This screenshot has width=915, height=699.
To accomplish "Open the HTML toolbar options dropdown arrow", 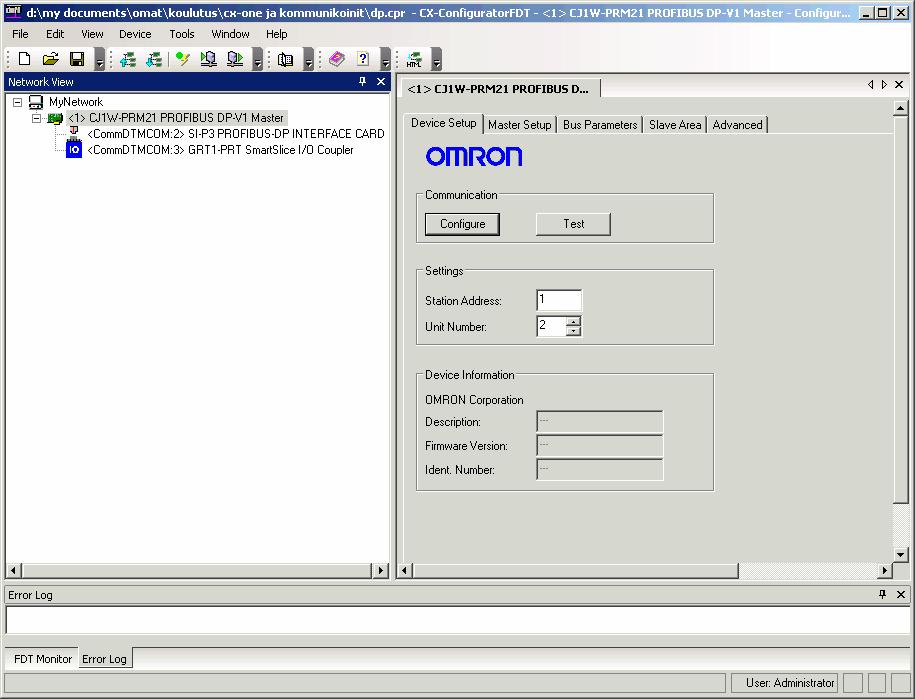I will 436,59.
